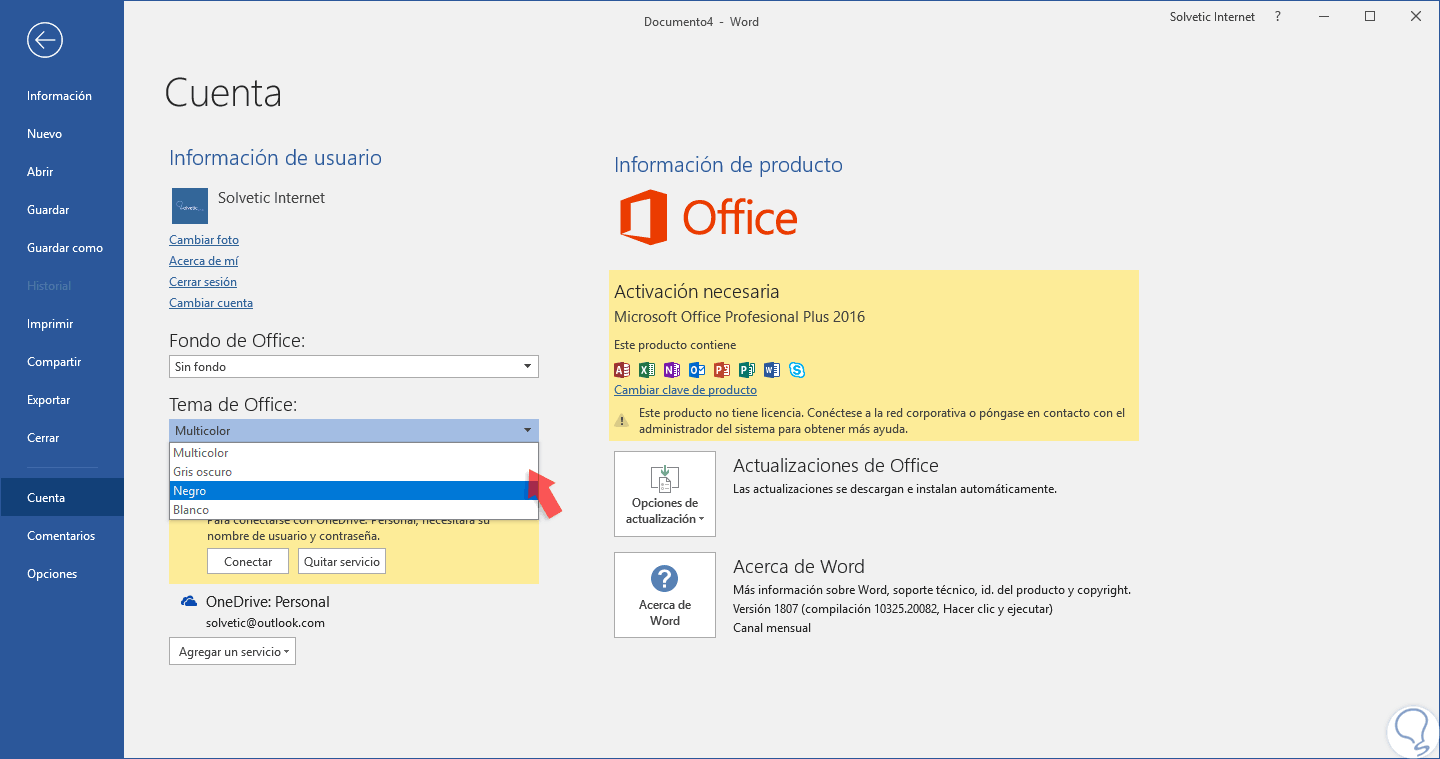
Task: Click the Excel icon in product contents
Action: pos(646,370)
